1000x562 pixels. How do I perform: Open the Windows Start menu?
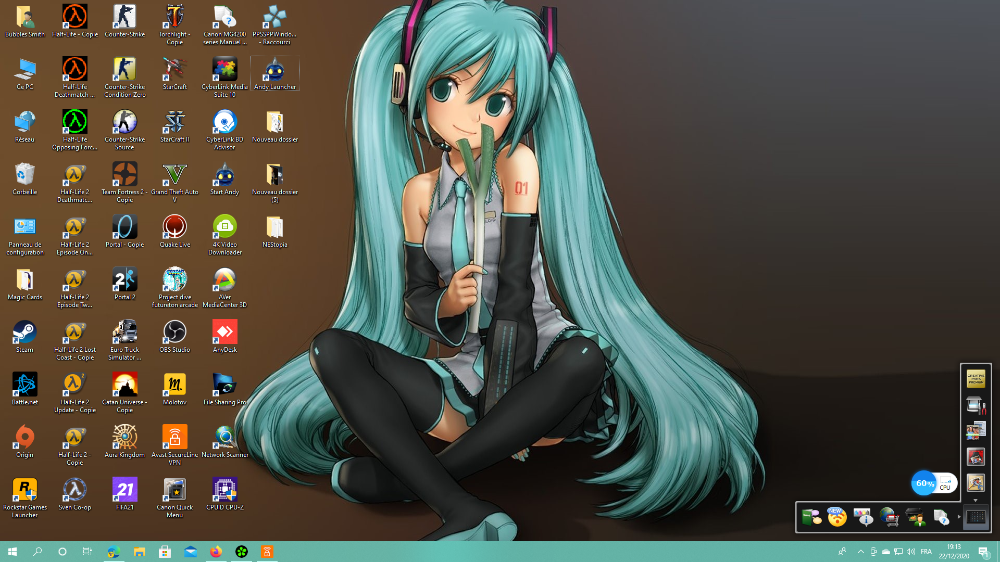click(12, 551)
